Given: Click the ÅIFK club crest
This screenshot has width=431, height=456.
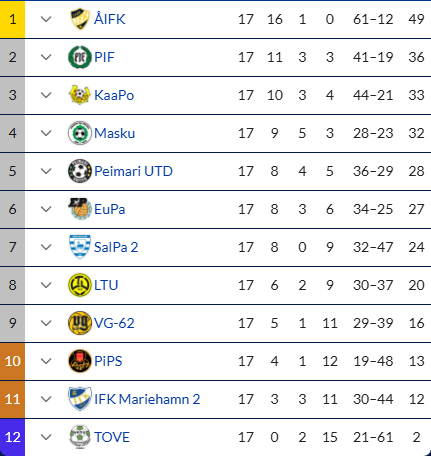Looking at the screenshot, I should (x=80, y=19).
